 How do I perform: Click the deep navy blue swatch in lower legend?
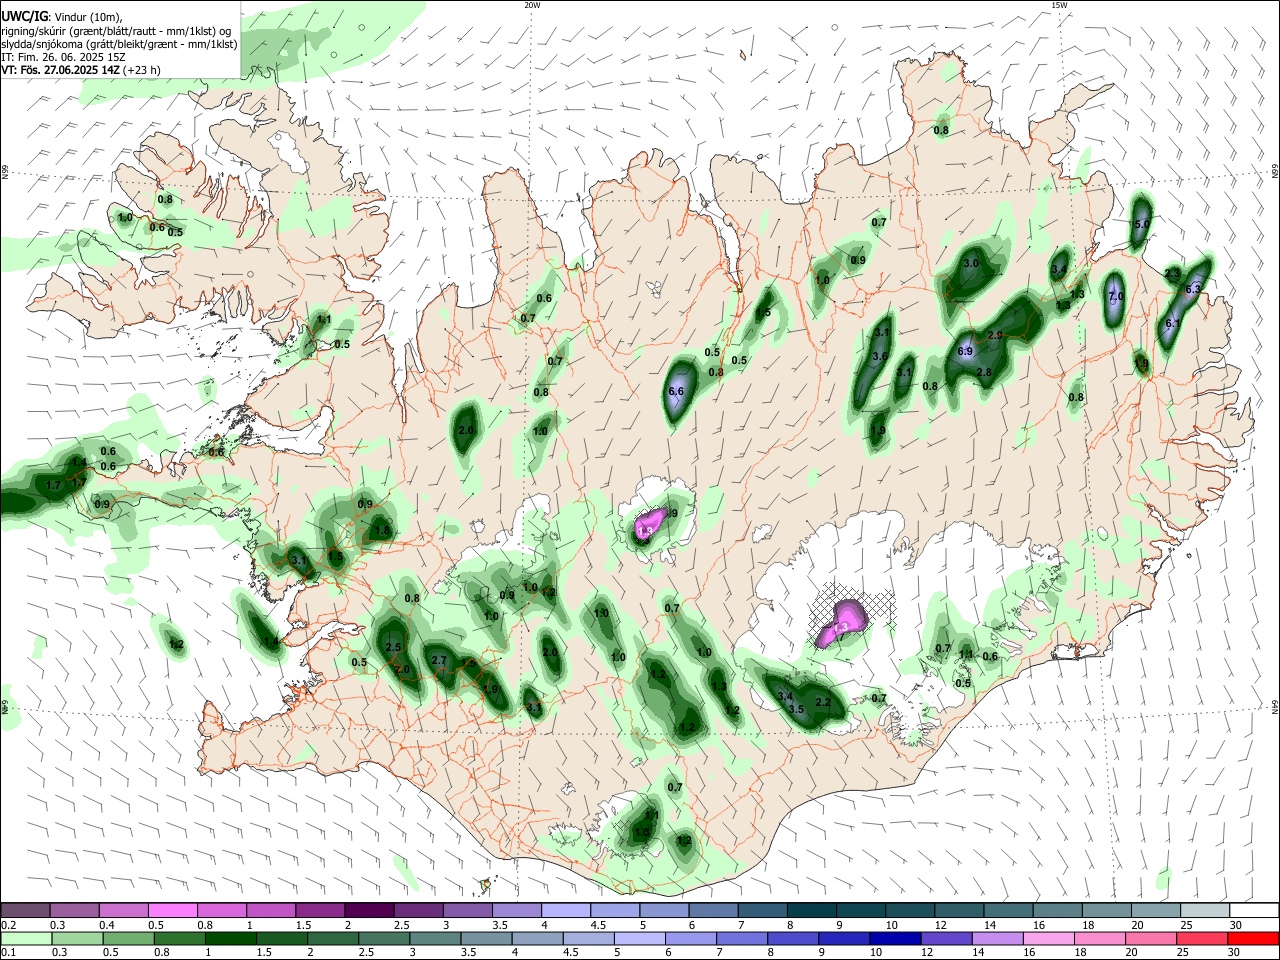(x=893, y=938)
